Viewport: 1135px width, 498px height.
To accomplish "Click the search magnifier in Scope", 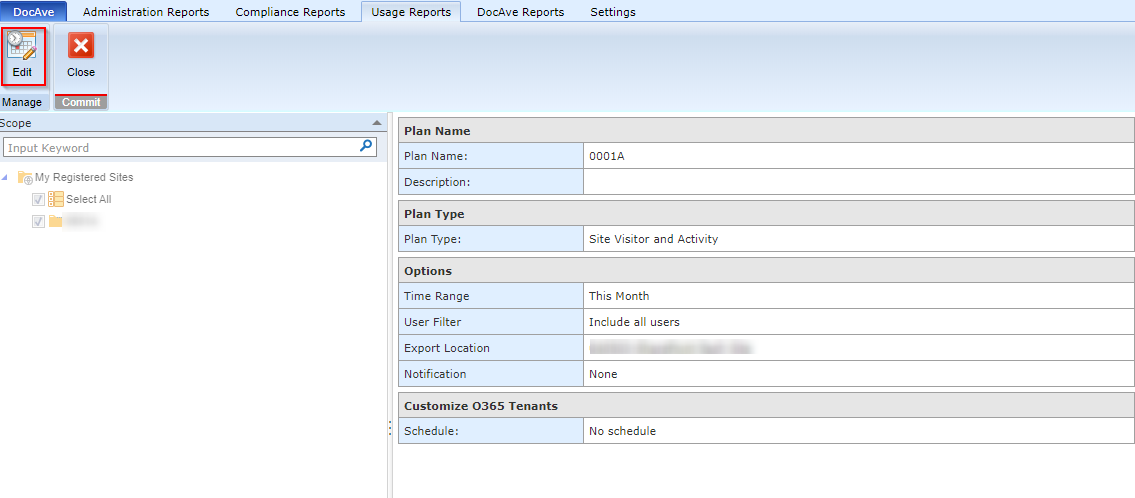I will click(366, 146).
